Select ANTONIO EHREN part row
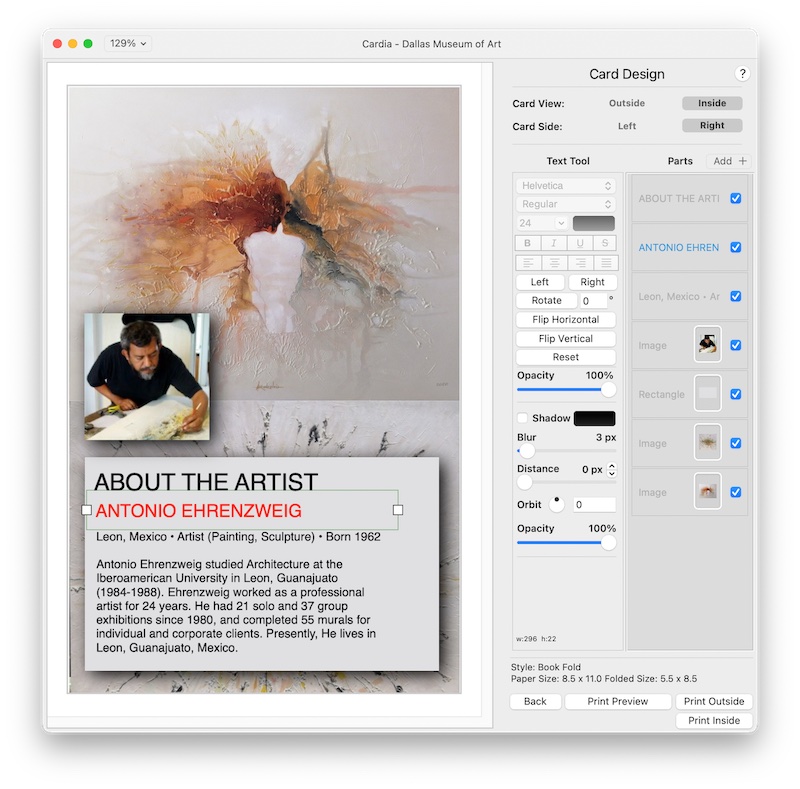Screen dimensions: 800x789 tap(689, 247)
